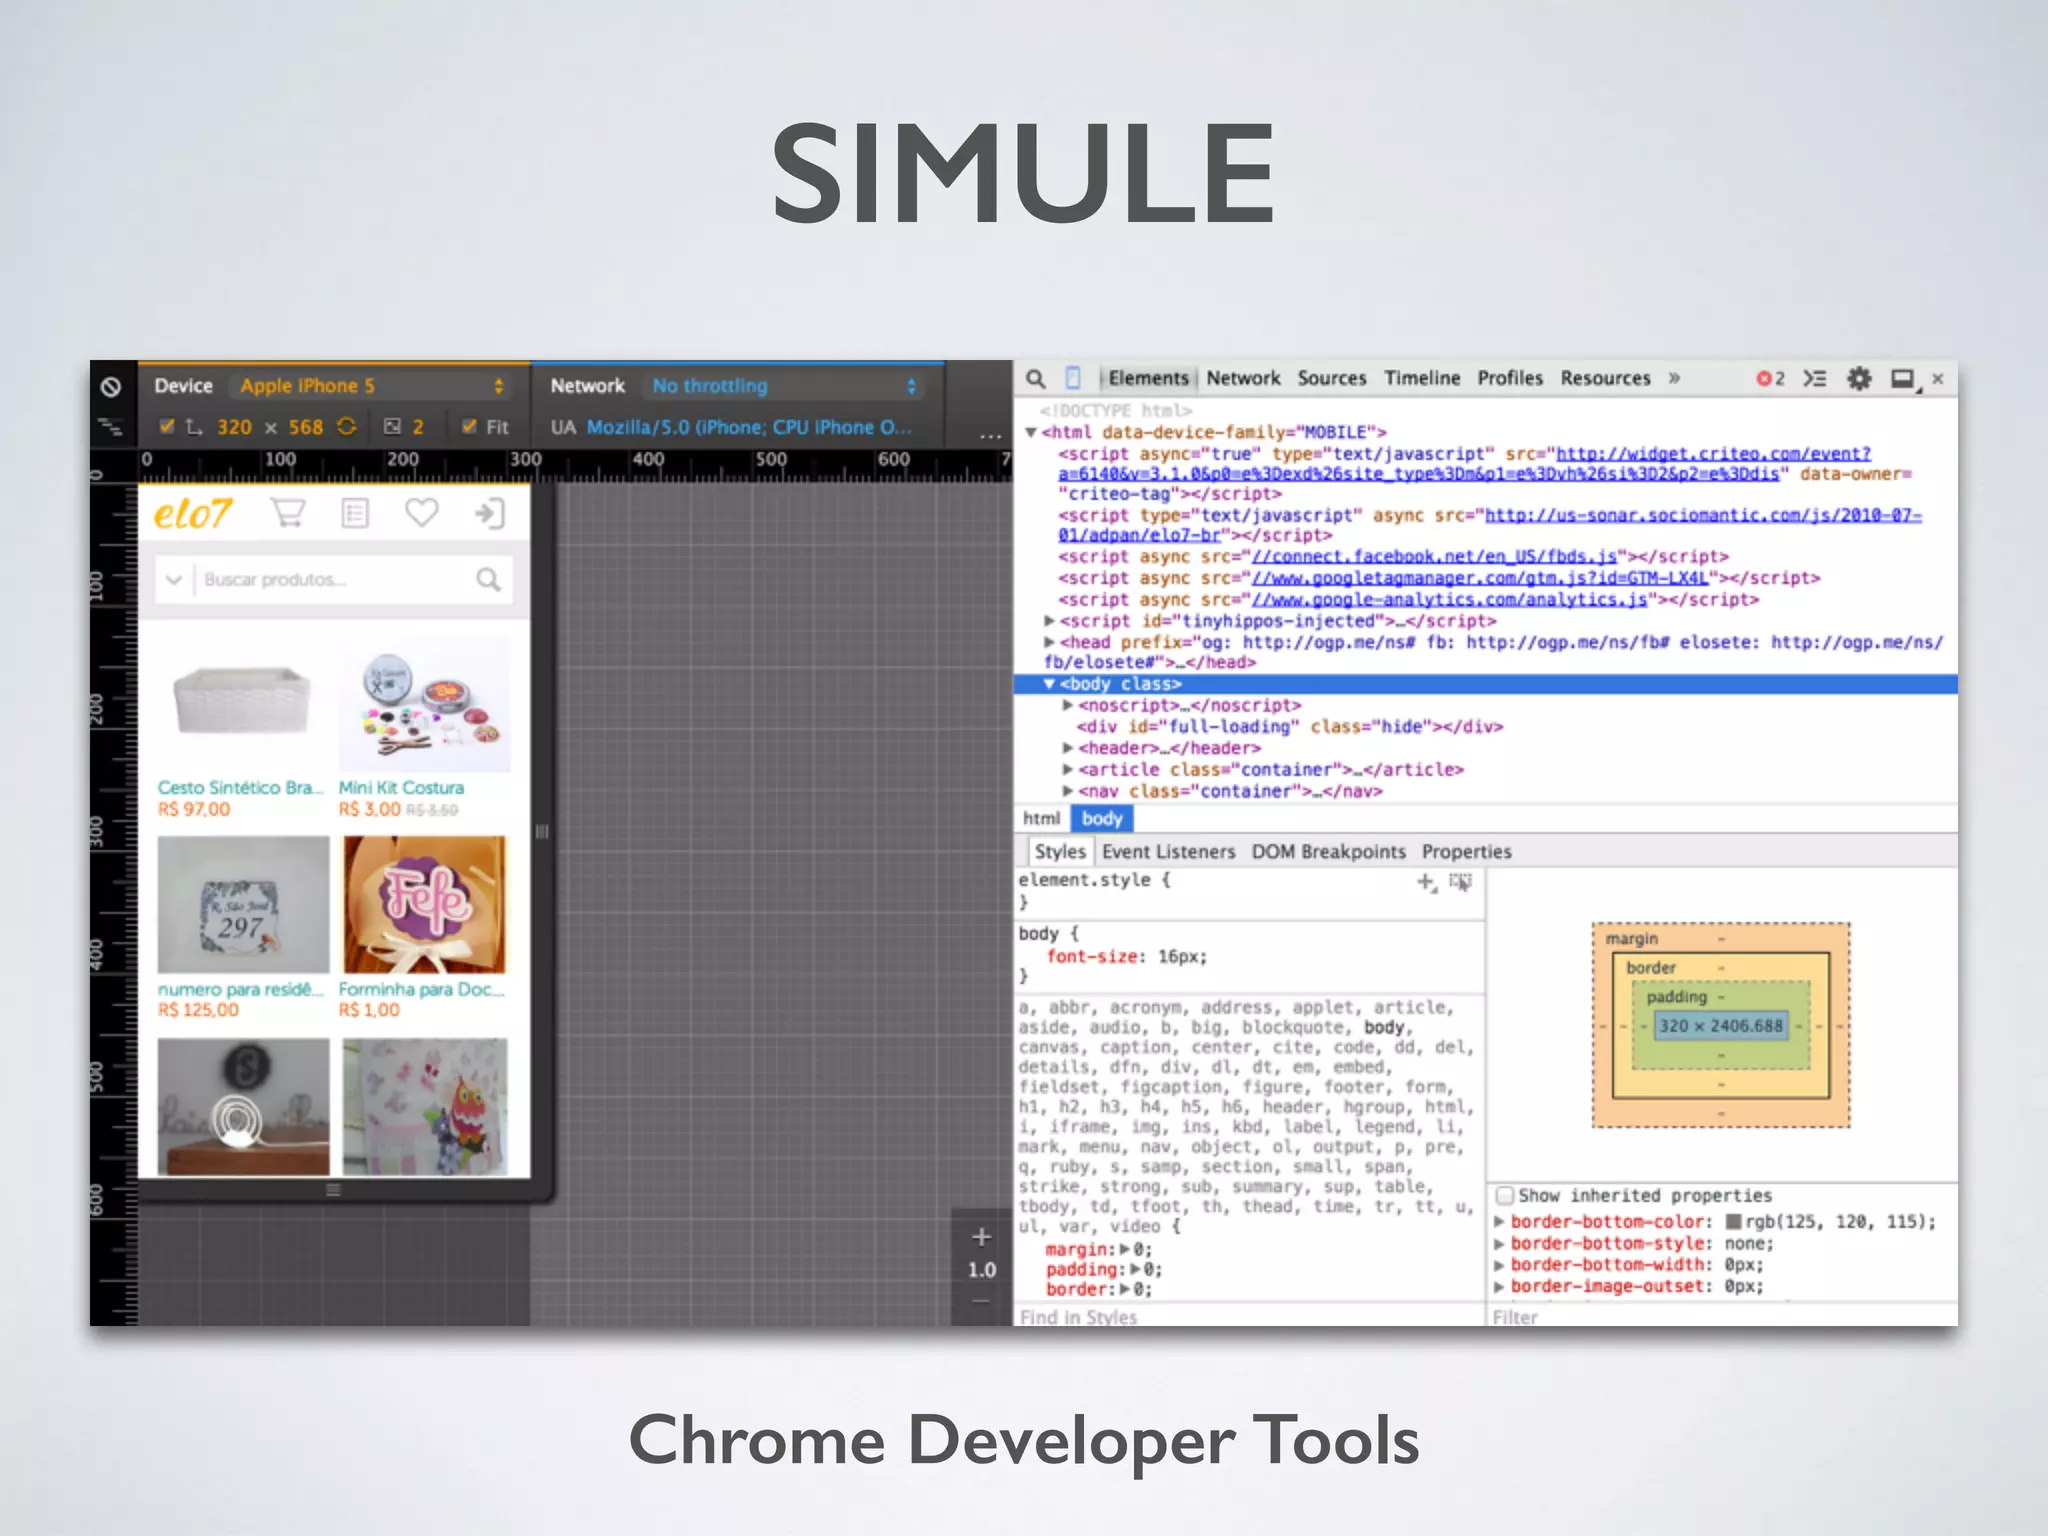
Task: Show more DevTools panels chevron
Action: tap(1674, 378)
